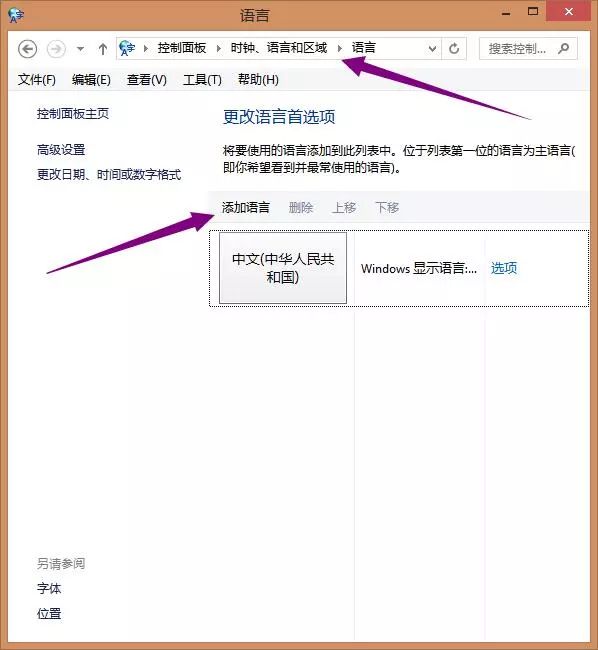Click Windows 显示语言 text in row
Viewport: 598px width, 650px height.
click(x=419, y=269)
